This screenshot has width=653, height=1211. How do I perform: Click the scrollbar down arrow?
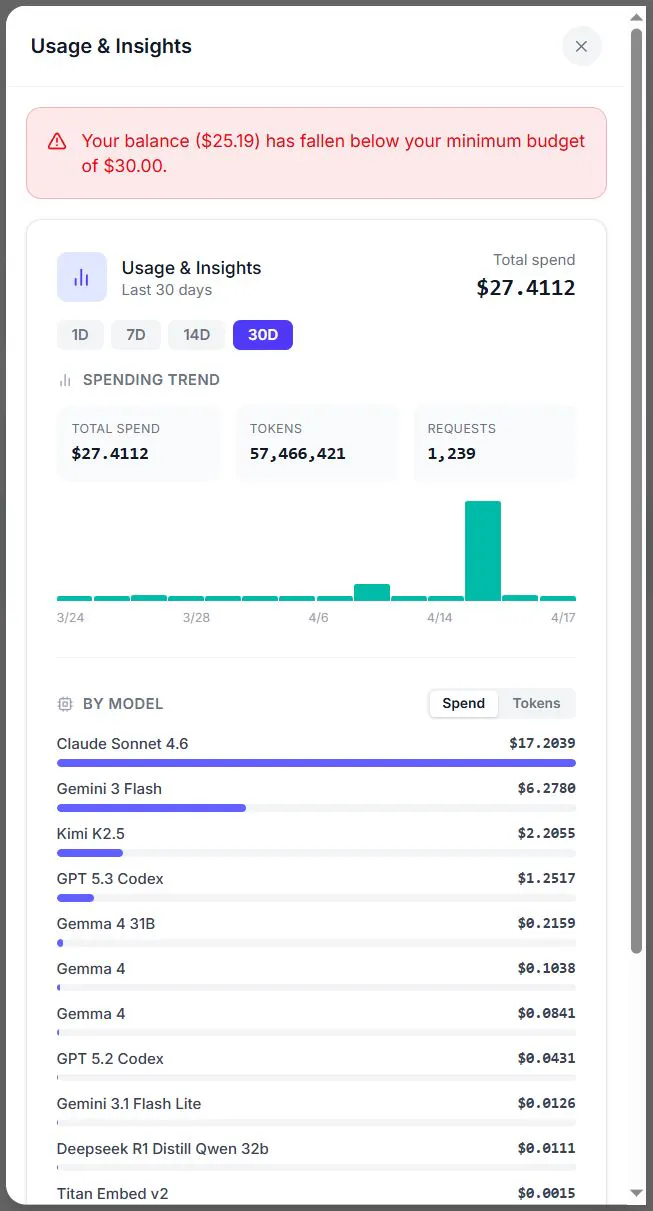click(x=637, y=1193)
